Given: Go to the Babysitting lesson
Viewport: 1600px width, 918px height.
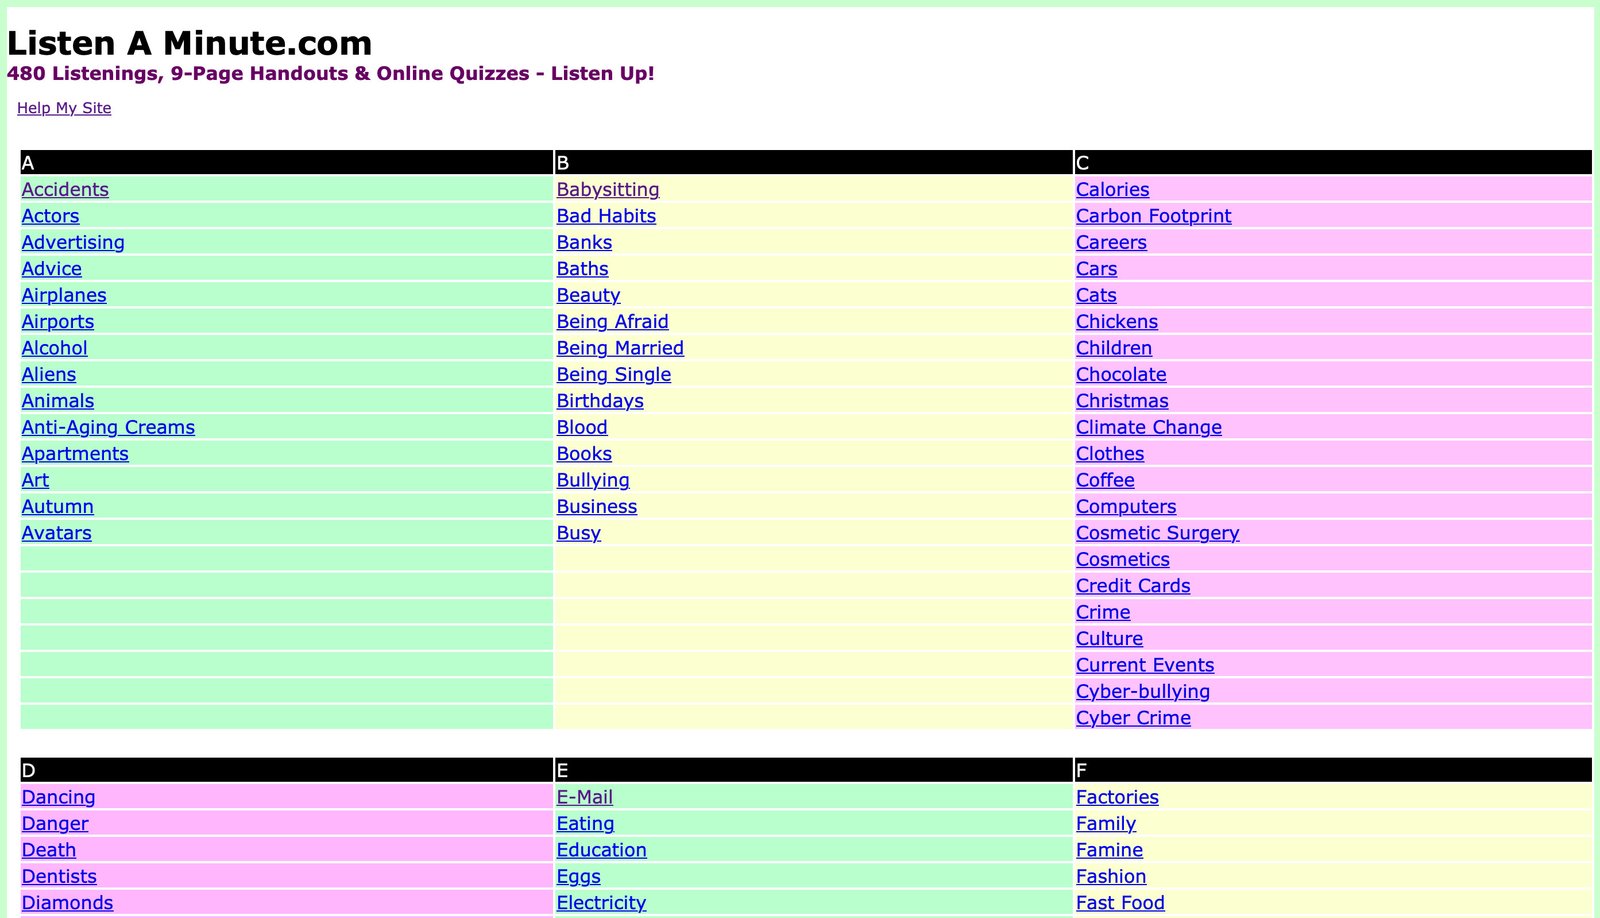Looking at the screenshot, I should (x=607, y=190).
